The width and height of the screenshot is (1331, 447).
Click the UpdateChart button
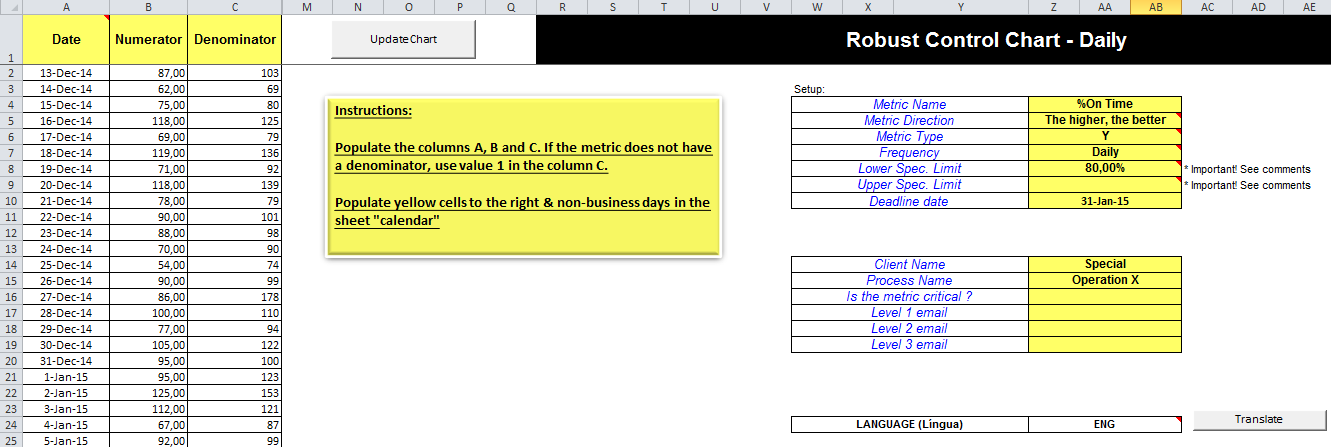tap(403, 40)
